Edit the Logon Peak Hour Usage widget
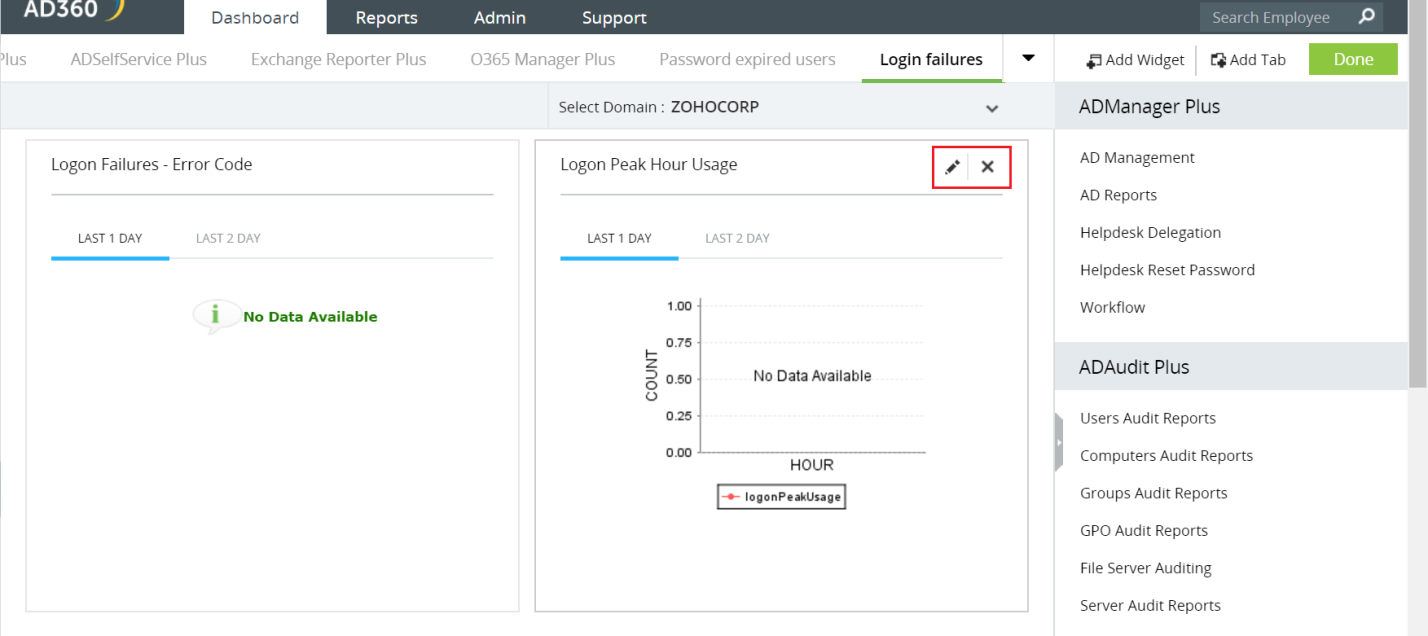 coord(952,167)
